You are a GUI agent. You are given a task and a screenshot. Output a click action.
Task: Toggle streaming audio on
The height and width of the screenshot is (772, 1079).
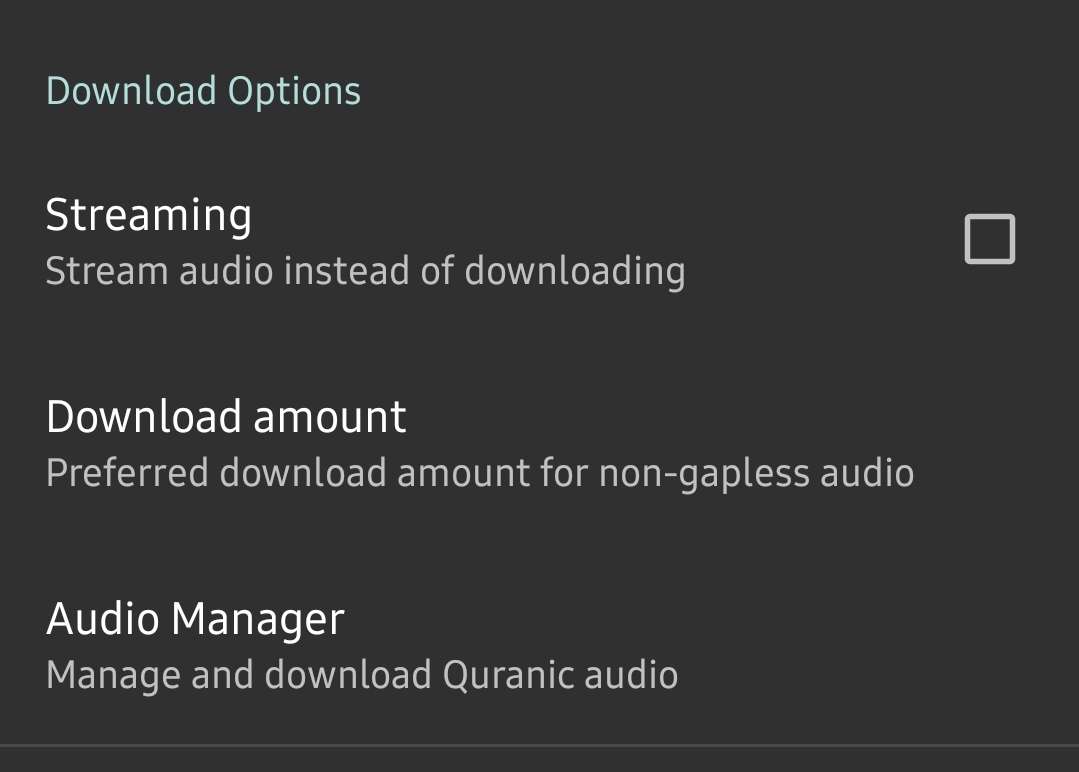990,239
